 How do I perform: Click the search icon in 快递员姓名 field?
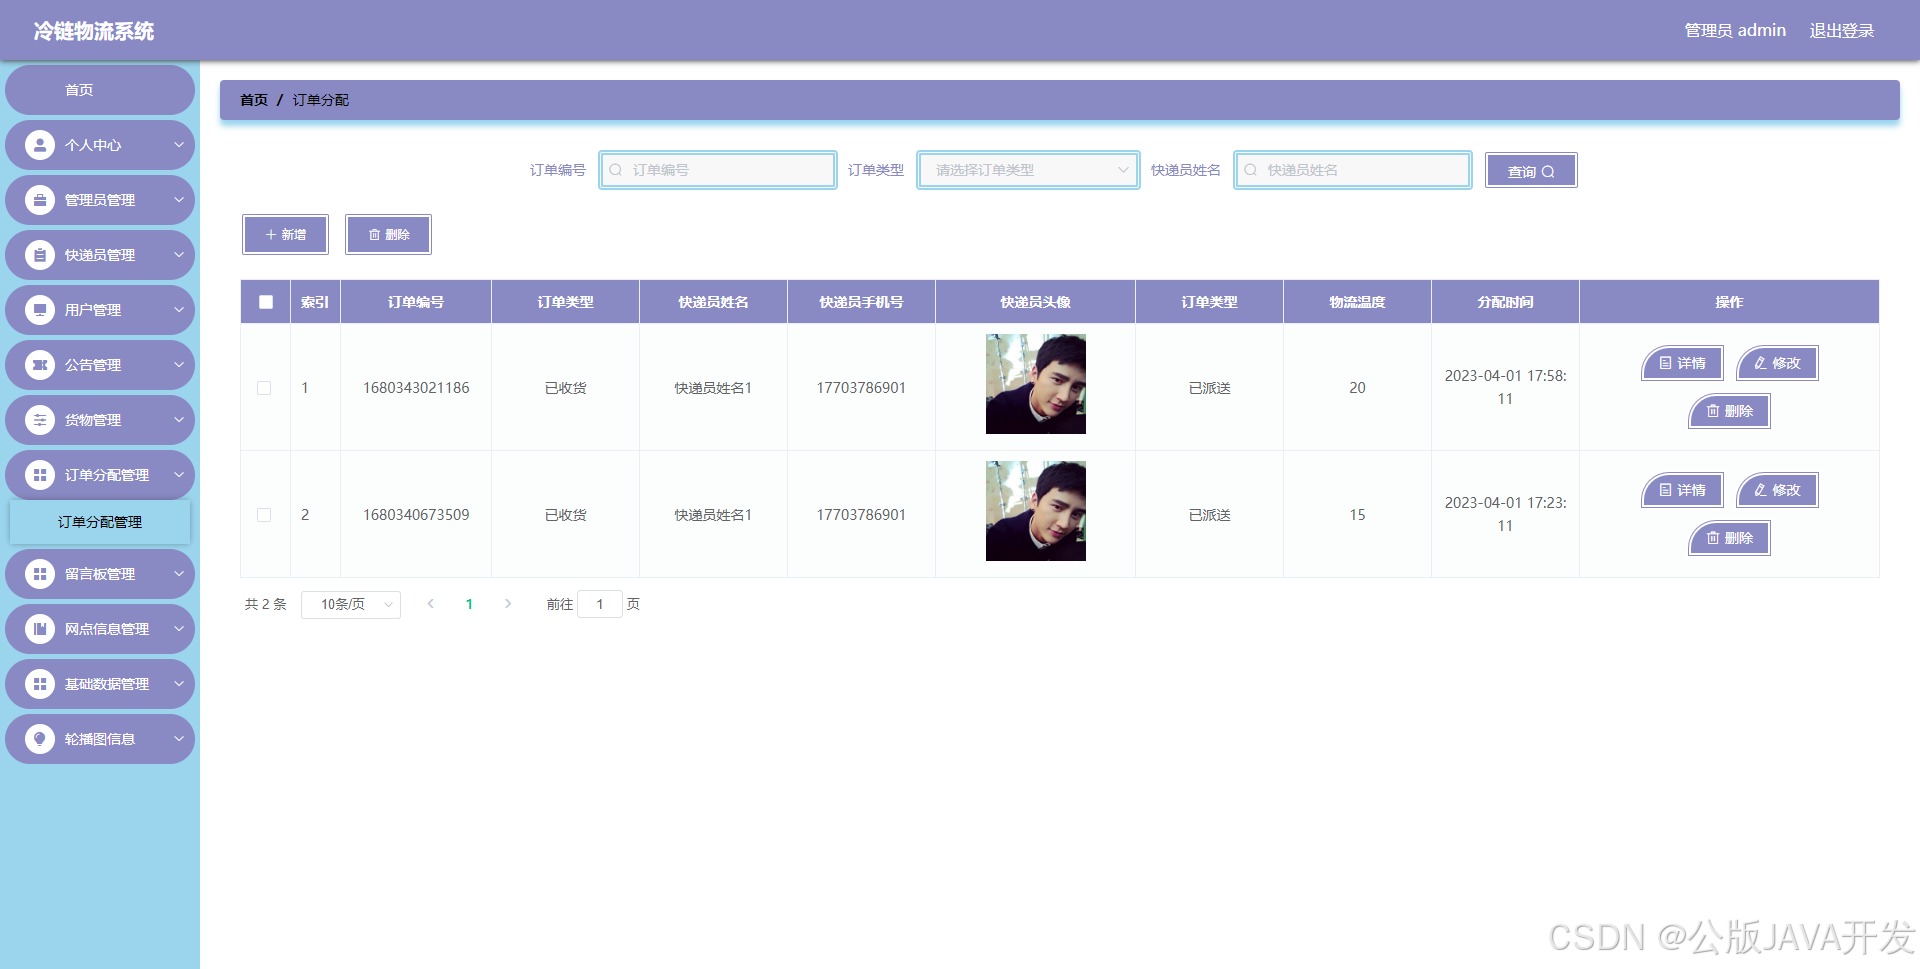1251,170
